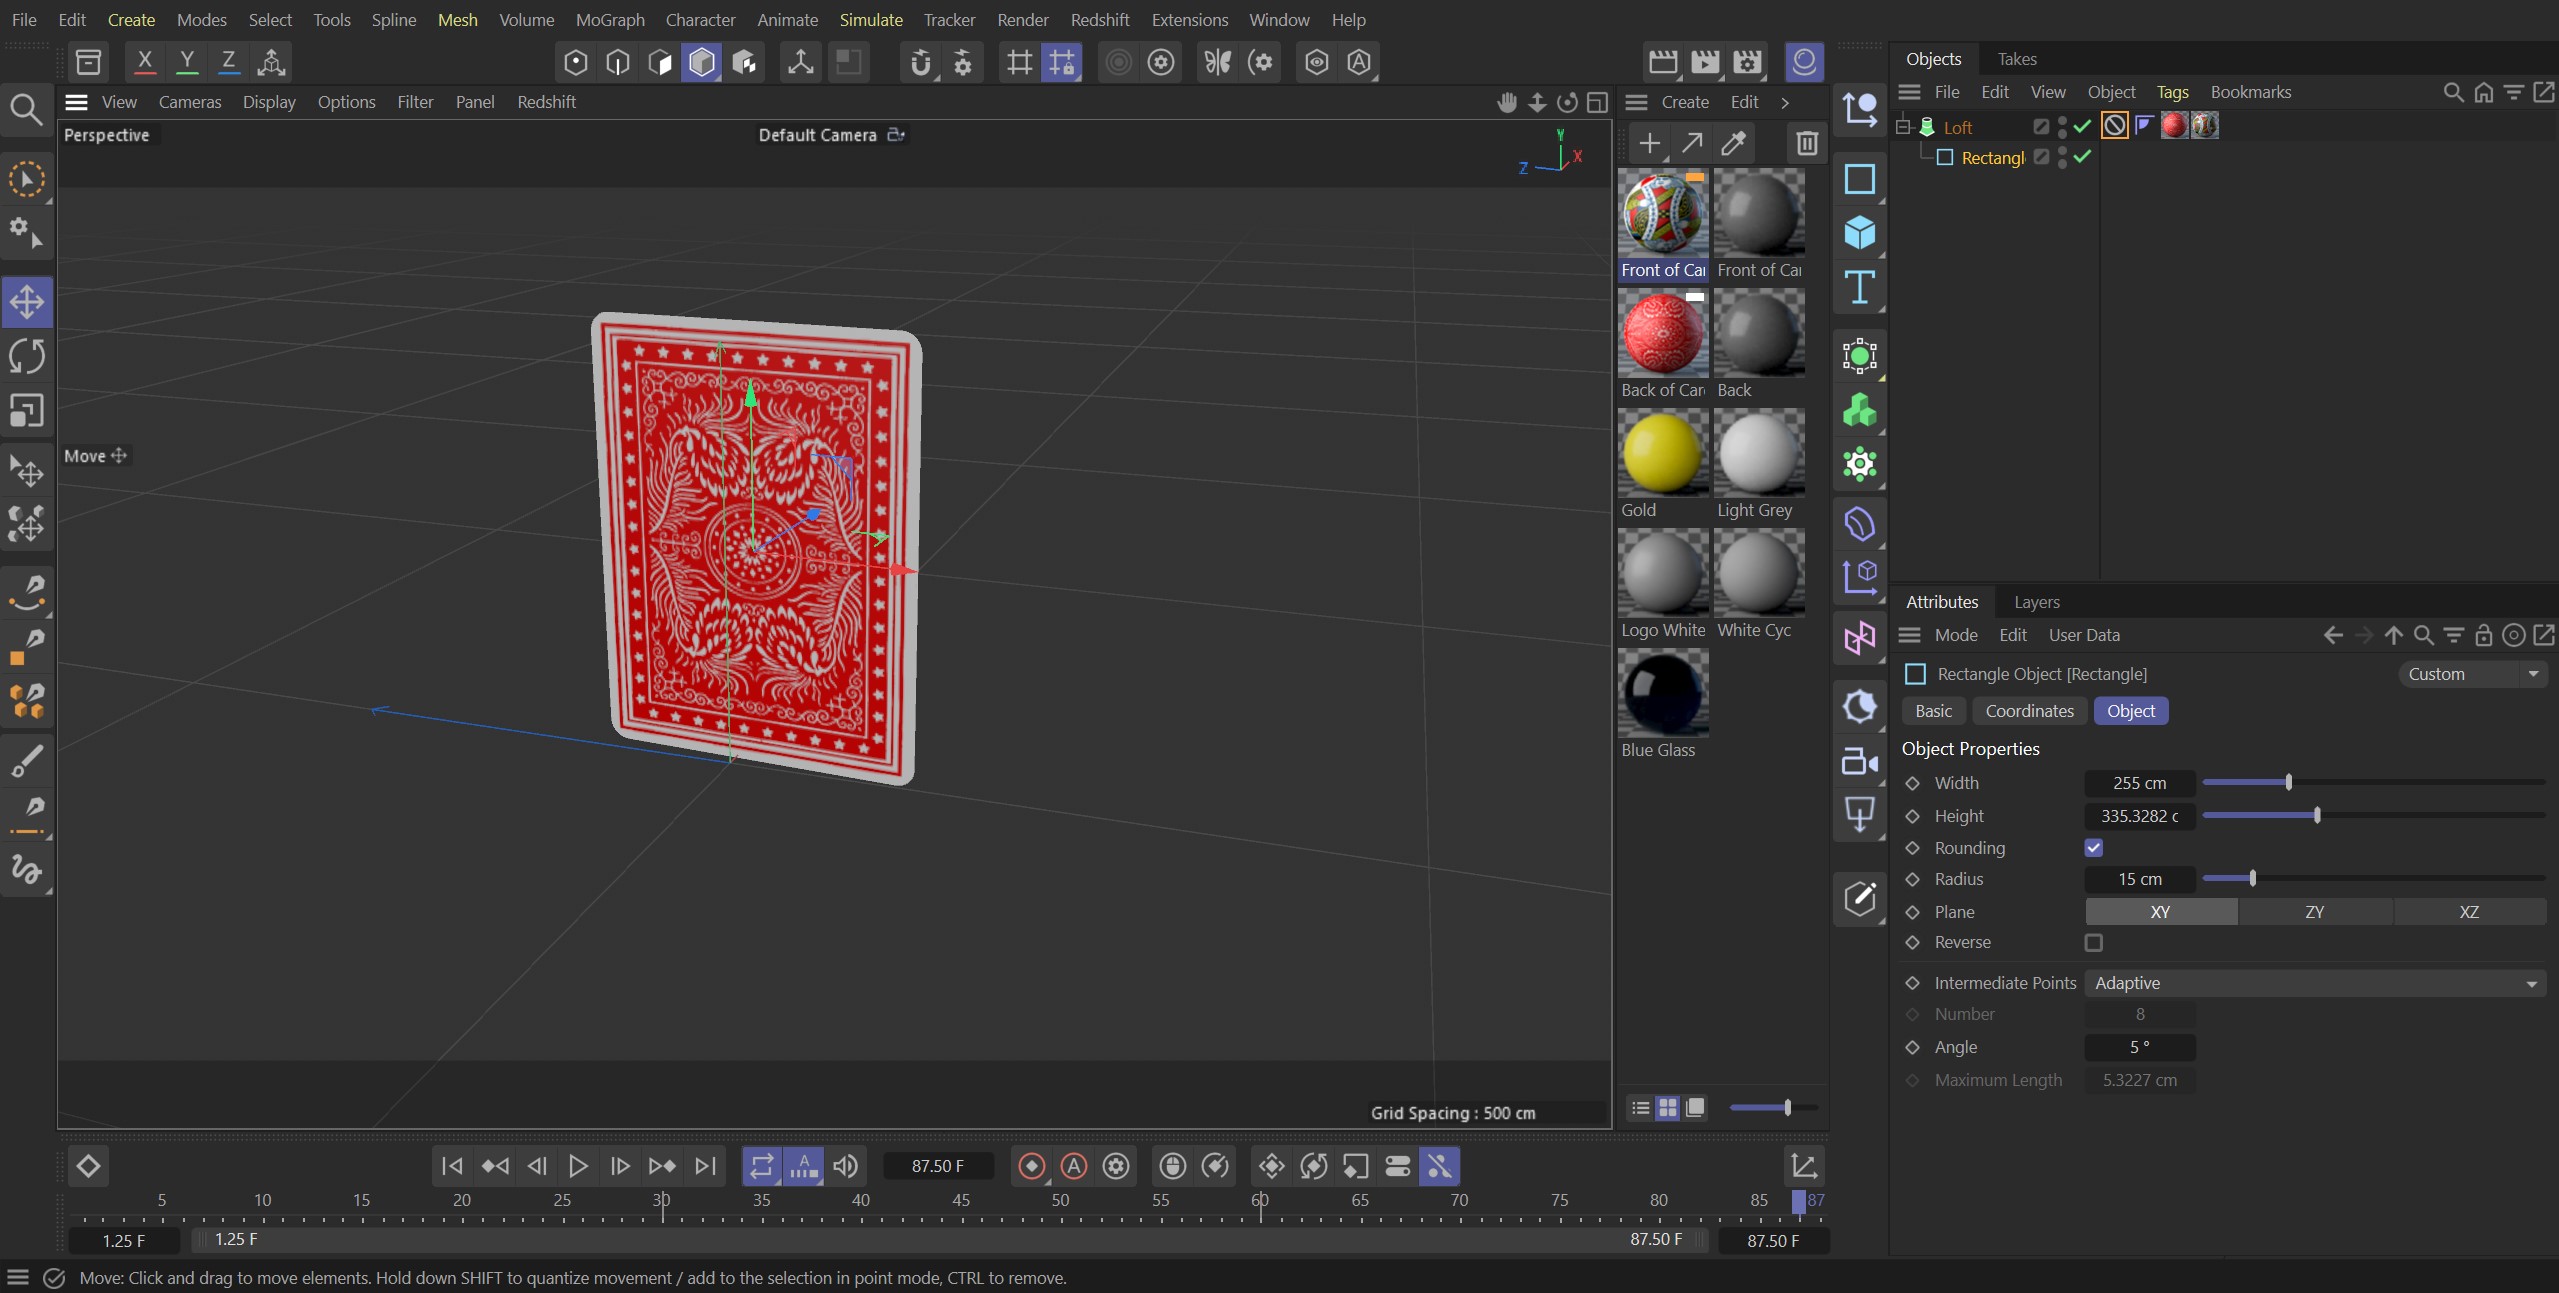Click the Record Active Objects icon
Image resolution: width=2559 pixels, height=1293 pixels.
click(x=1031, y=1166)
